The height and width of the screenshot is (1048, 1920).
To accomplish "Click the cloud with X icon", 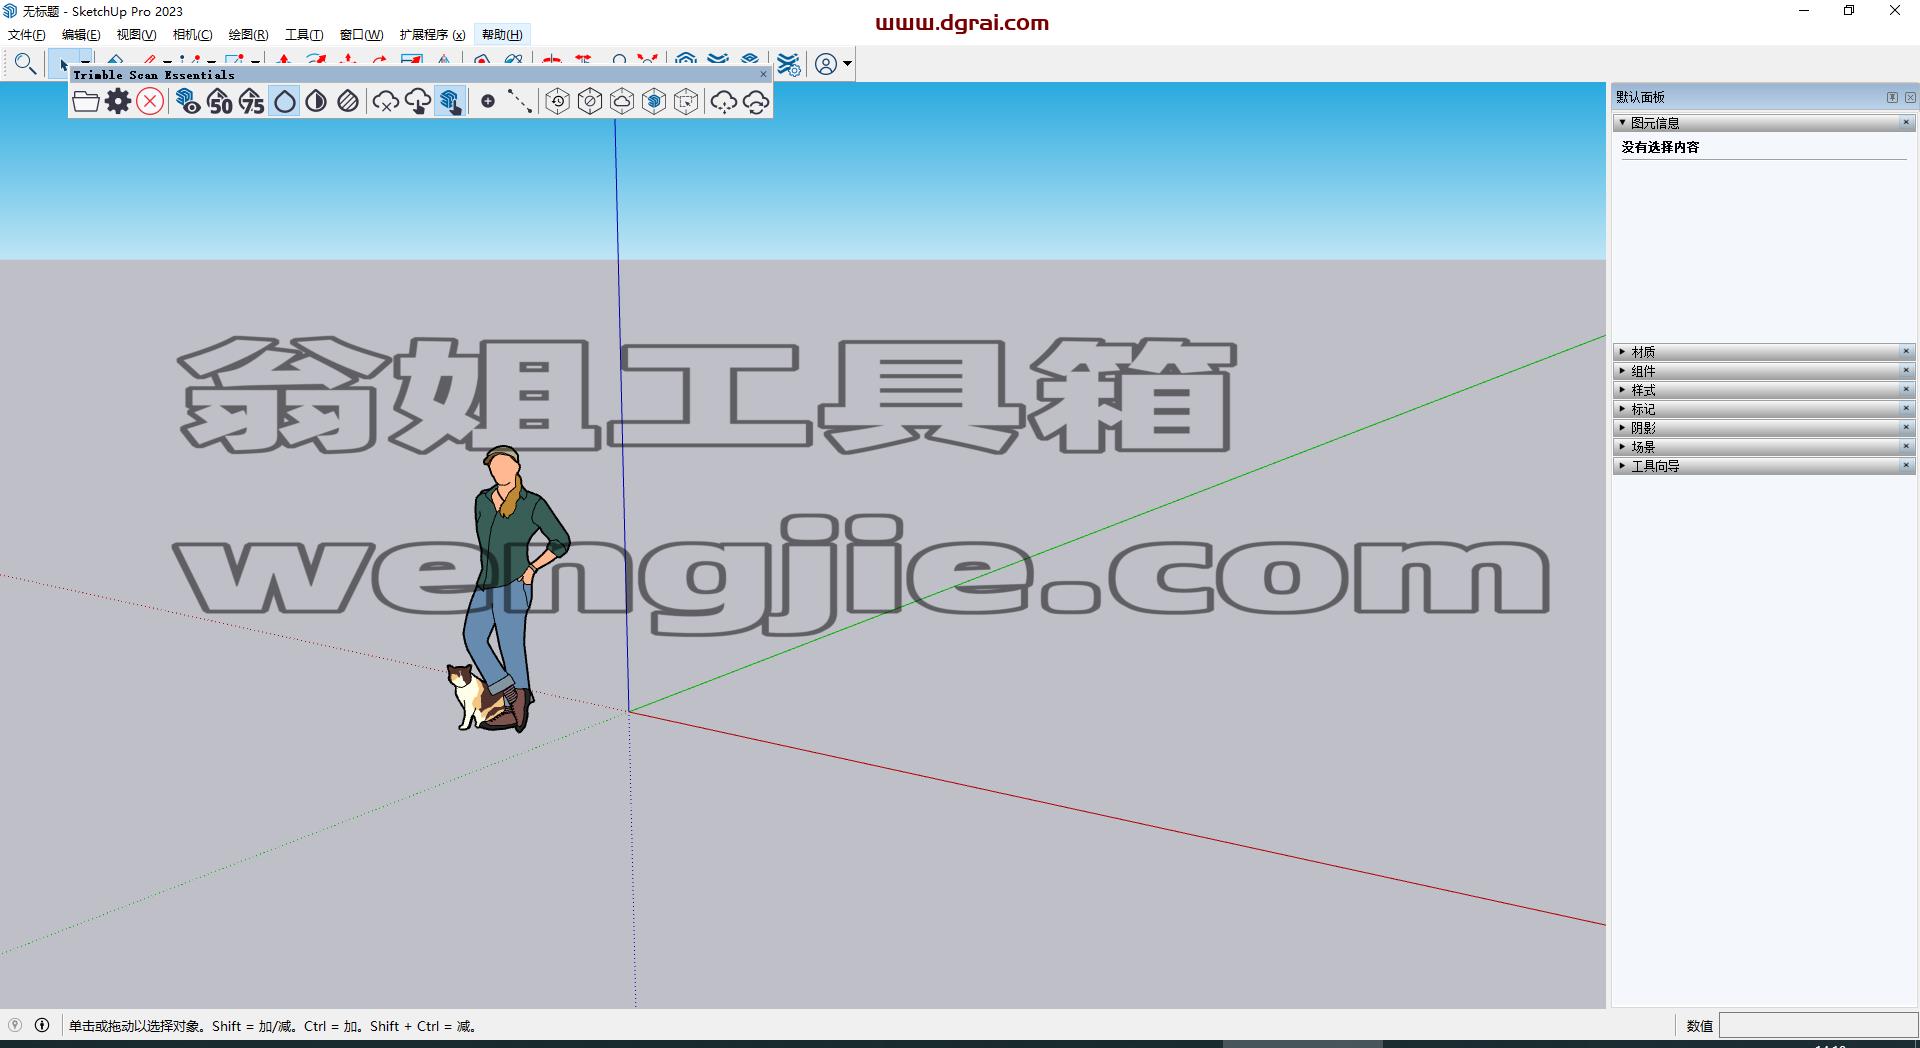I will pos(386,101).
